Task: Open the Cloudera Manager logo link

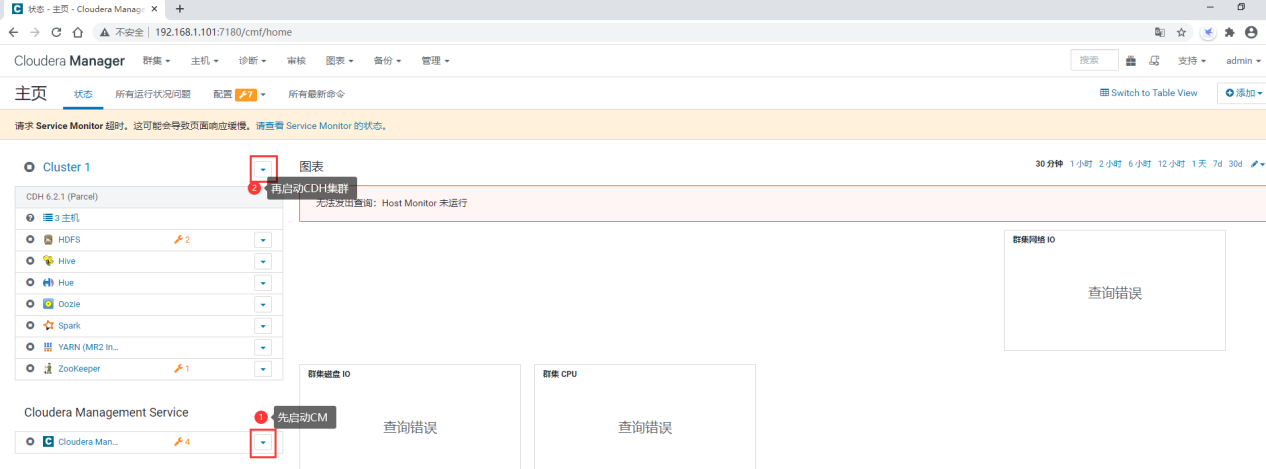Action: 70,61
